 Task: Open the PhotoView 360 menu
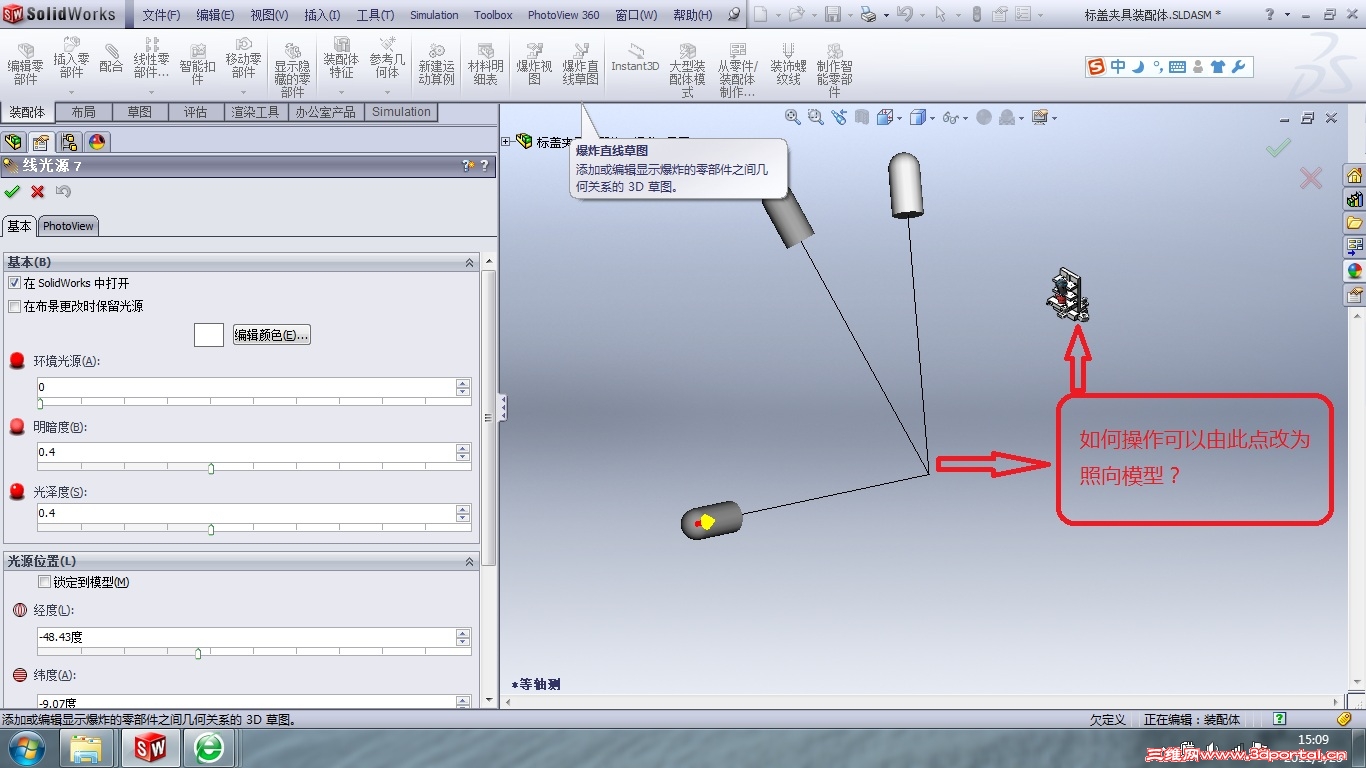tap(563, 15)
